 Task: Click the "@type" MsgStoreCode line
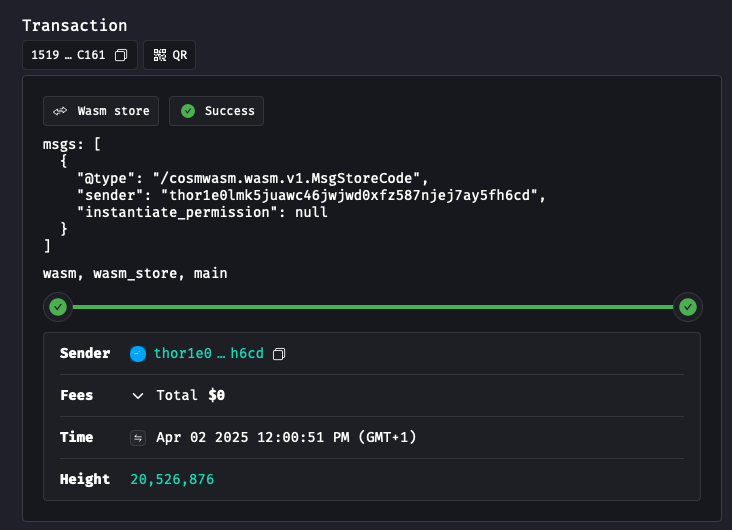[x=253, y=178]
